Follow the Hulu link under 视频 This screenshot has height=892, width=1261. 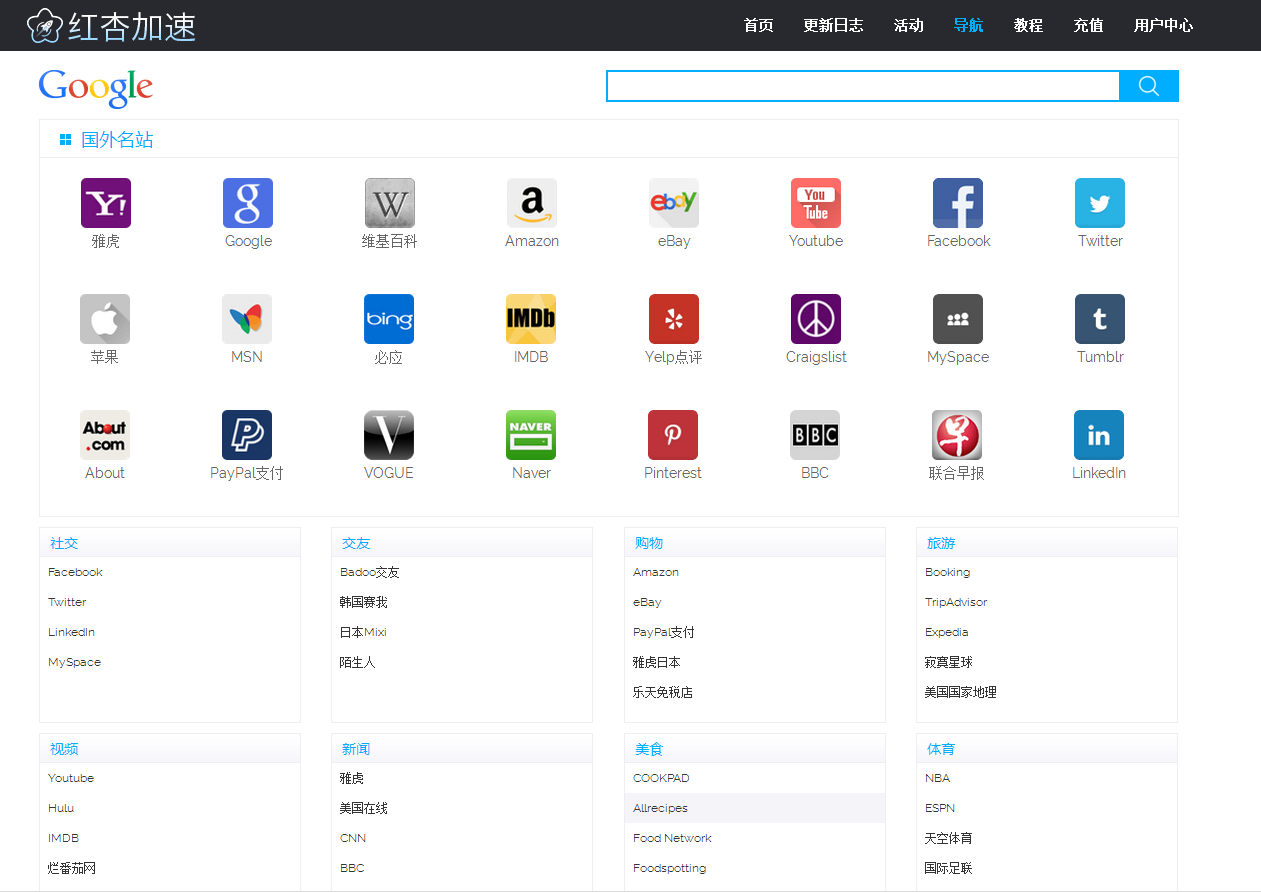[61, 808]
